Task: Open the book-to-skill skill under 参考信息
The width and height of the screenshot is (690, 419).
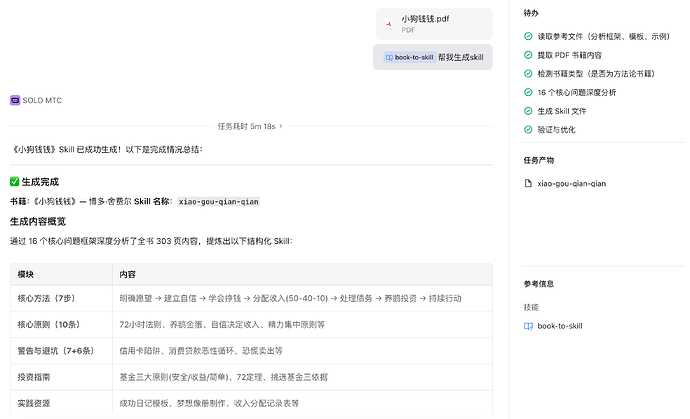Action: 560,326
